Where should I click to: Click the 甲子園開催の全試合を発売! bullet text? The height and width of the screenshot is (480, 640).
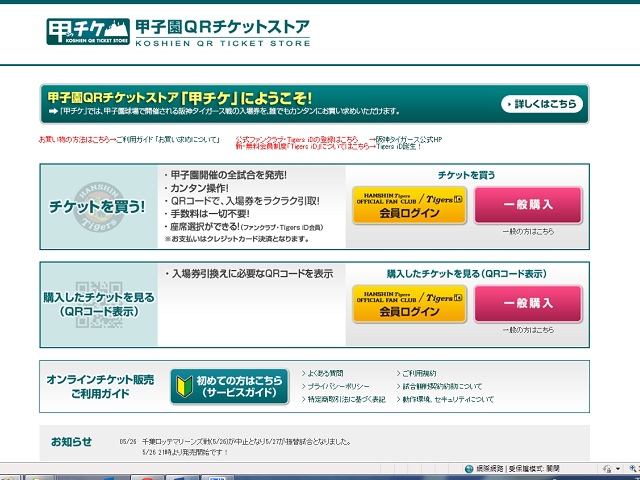(228, 175)
